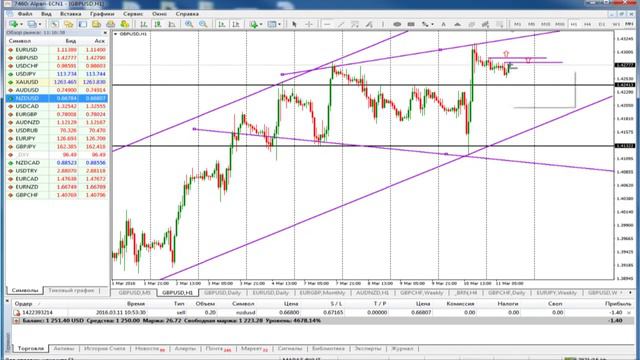Switch to line chart icon

172,24
